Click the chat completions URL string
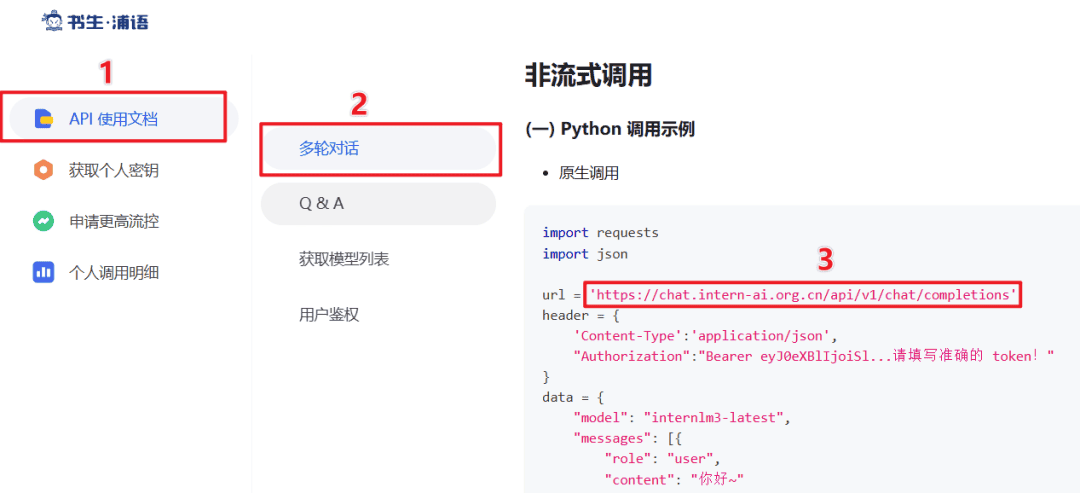Image resolution: width=1080 pixels, height=493 pixels. (x=803, y=295)
